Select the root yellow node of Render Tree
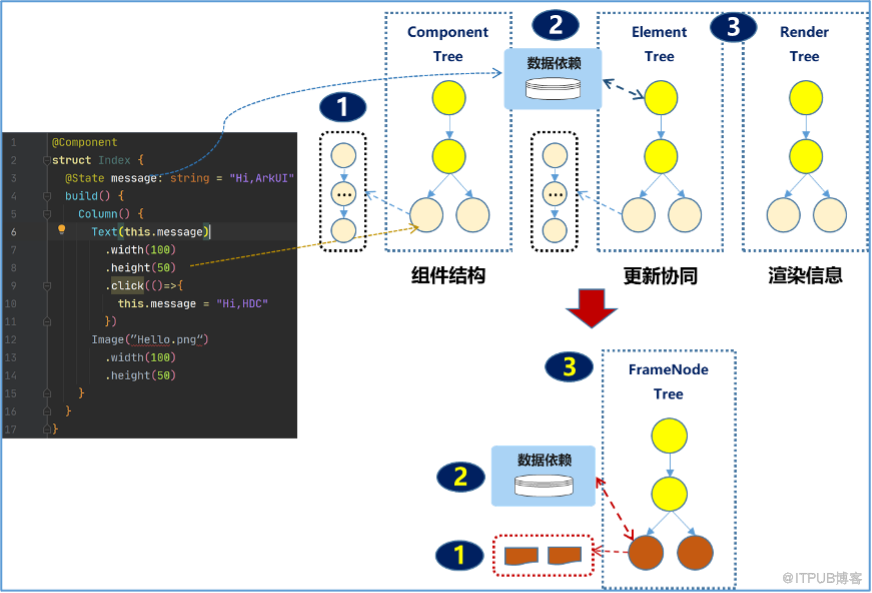The height and width of the screenshot is (593, 872). [805, 98]
